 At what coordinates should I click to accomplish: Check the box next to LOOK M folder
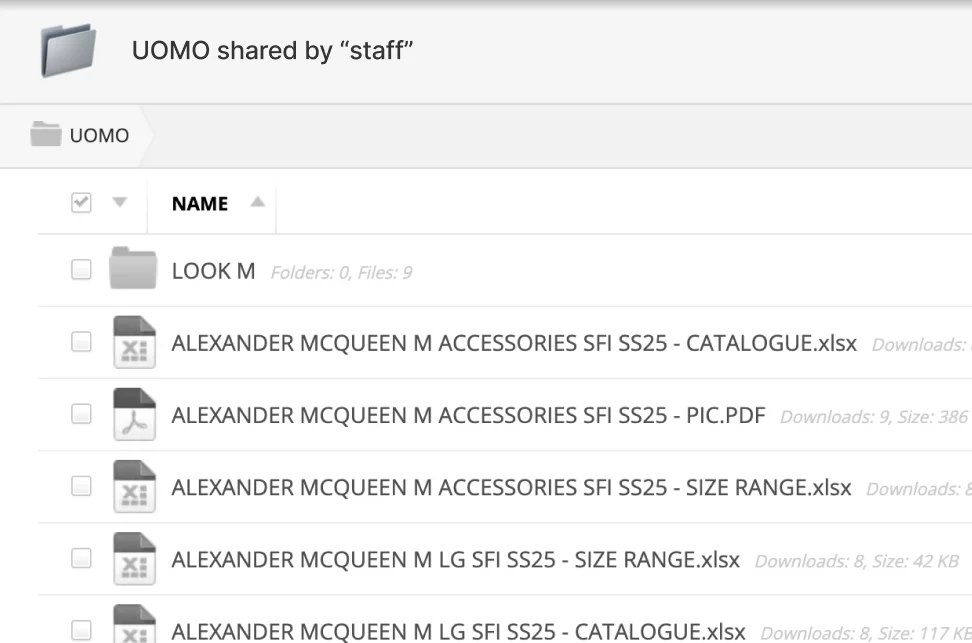click(81, 270)
